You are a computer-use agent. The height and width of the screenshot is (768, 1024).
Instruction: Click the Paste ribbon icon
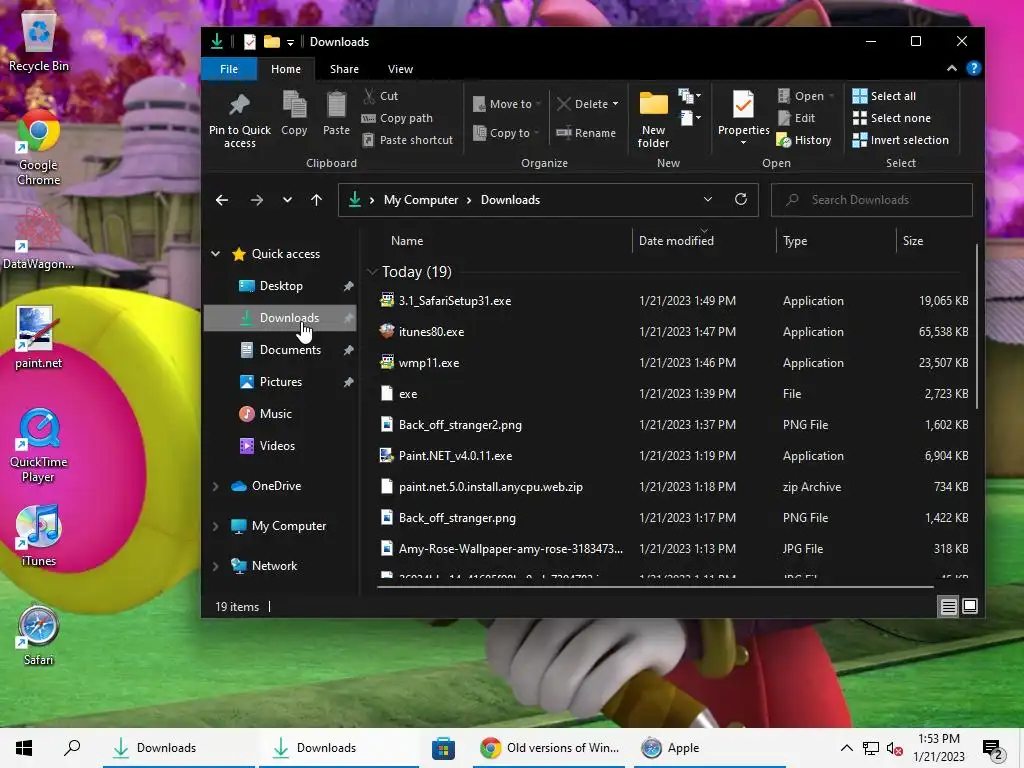point(336,113)
